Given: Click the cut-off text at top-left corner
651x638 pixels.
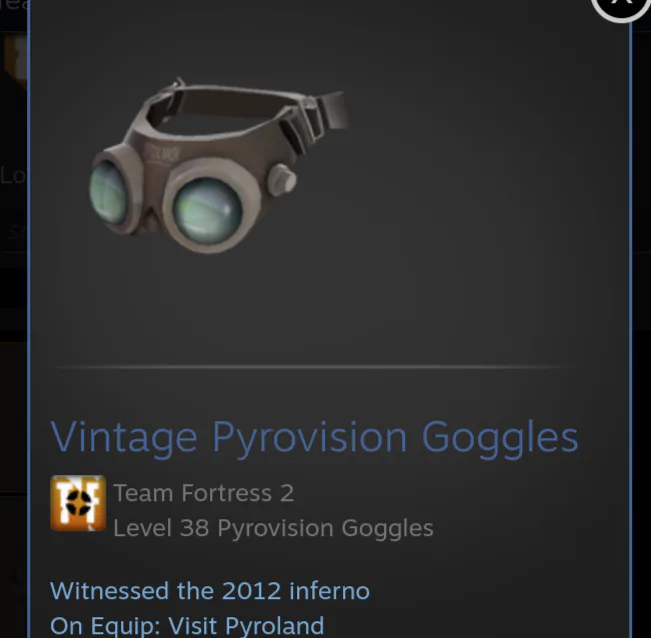Looking at the screenshot, I should [13, 5].
